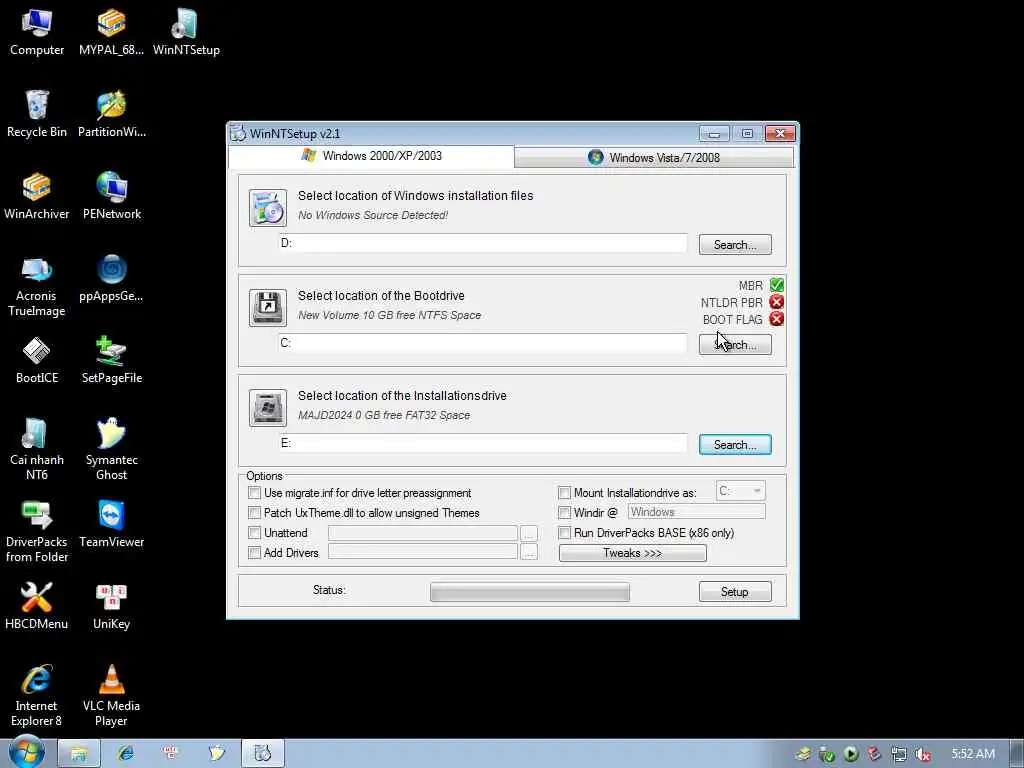Image resolution: width=1024 pixels, height=768 pixels.
Task: Check the Unattend option
Action: [255, 533]
